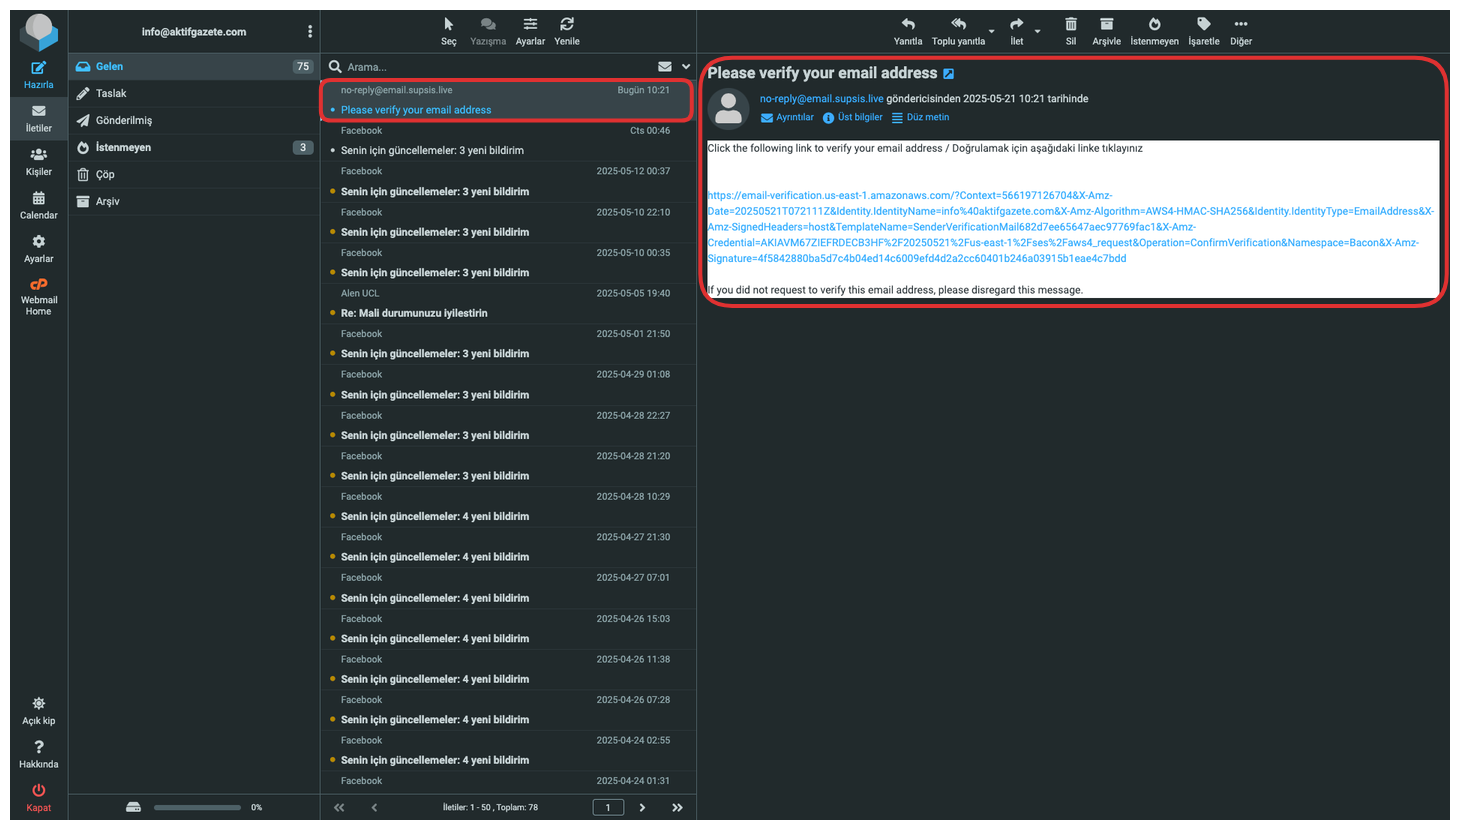Open the İlet forward dropdown arrow
Screen dimensions: 1460x830
tap(1037, 32)
